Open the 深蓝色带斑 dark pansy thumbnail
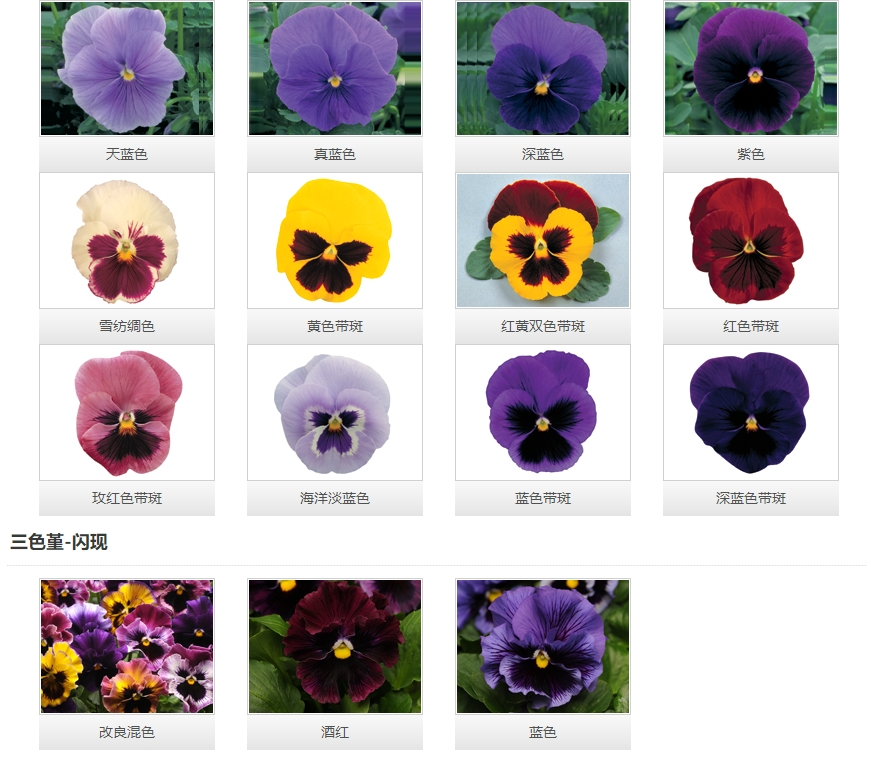This screenshot has width=876, height=758. pyautogui.click(x=751, y=413)
